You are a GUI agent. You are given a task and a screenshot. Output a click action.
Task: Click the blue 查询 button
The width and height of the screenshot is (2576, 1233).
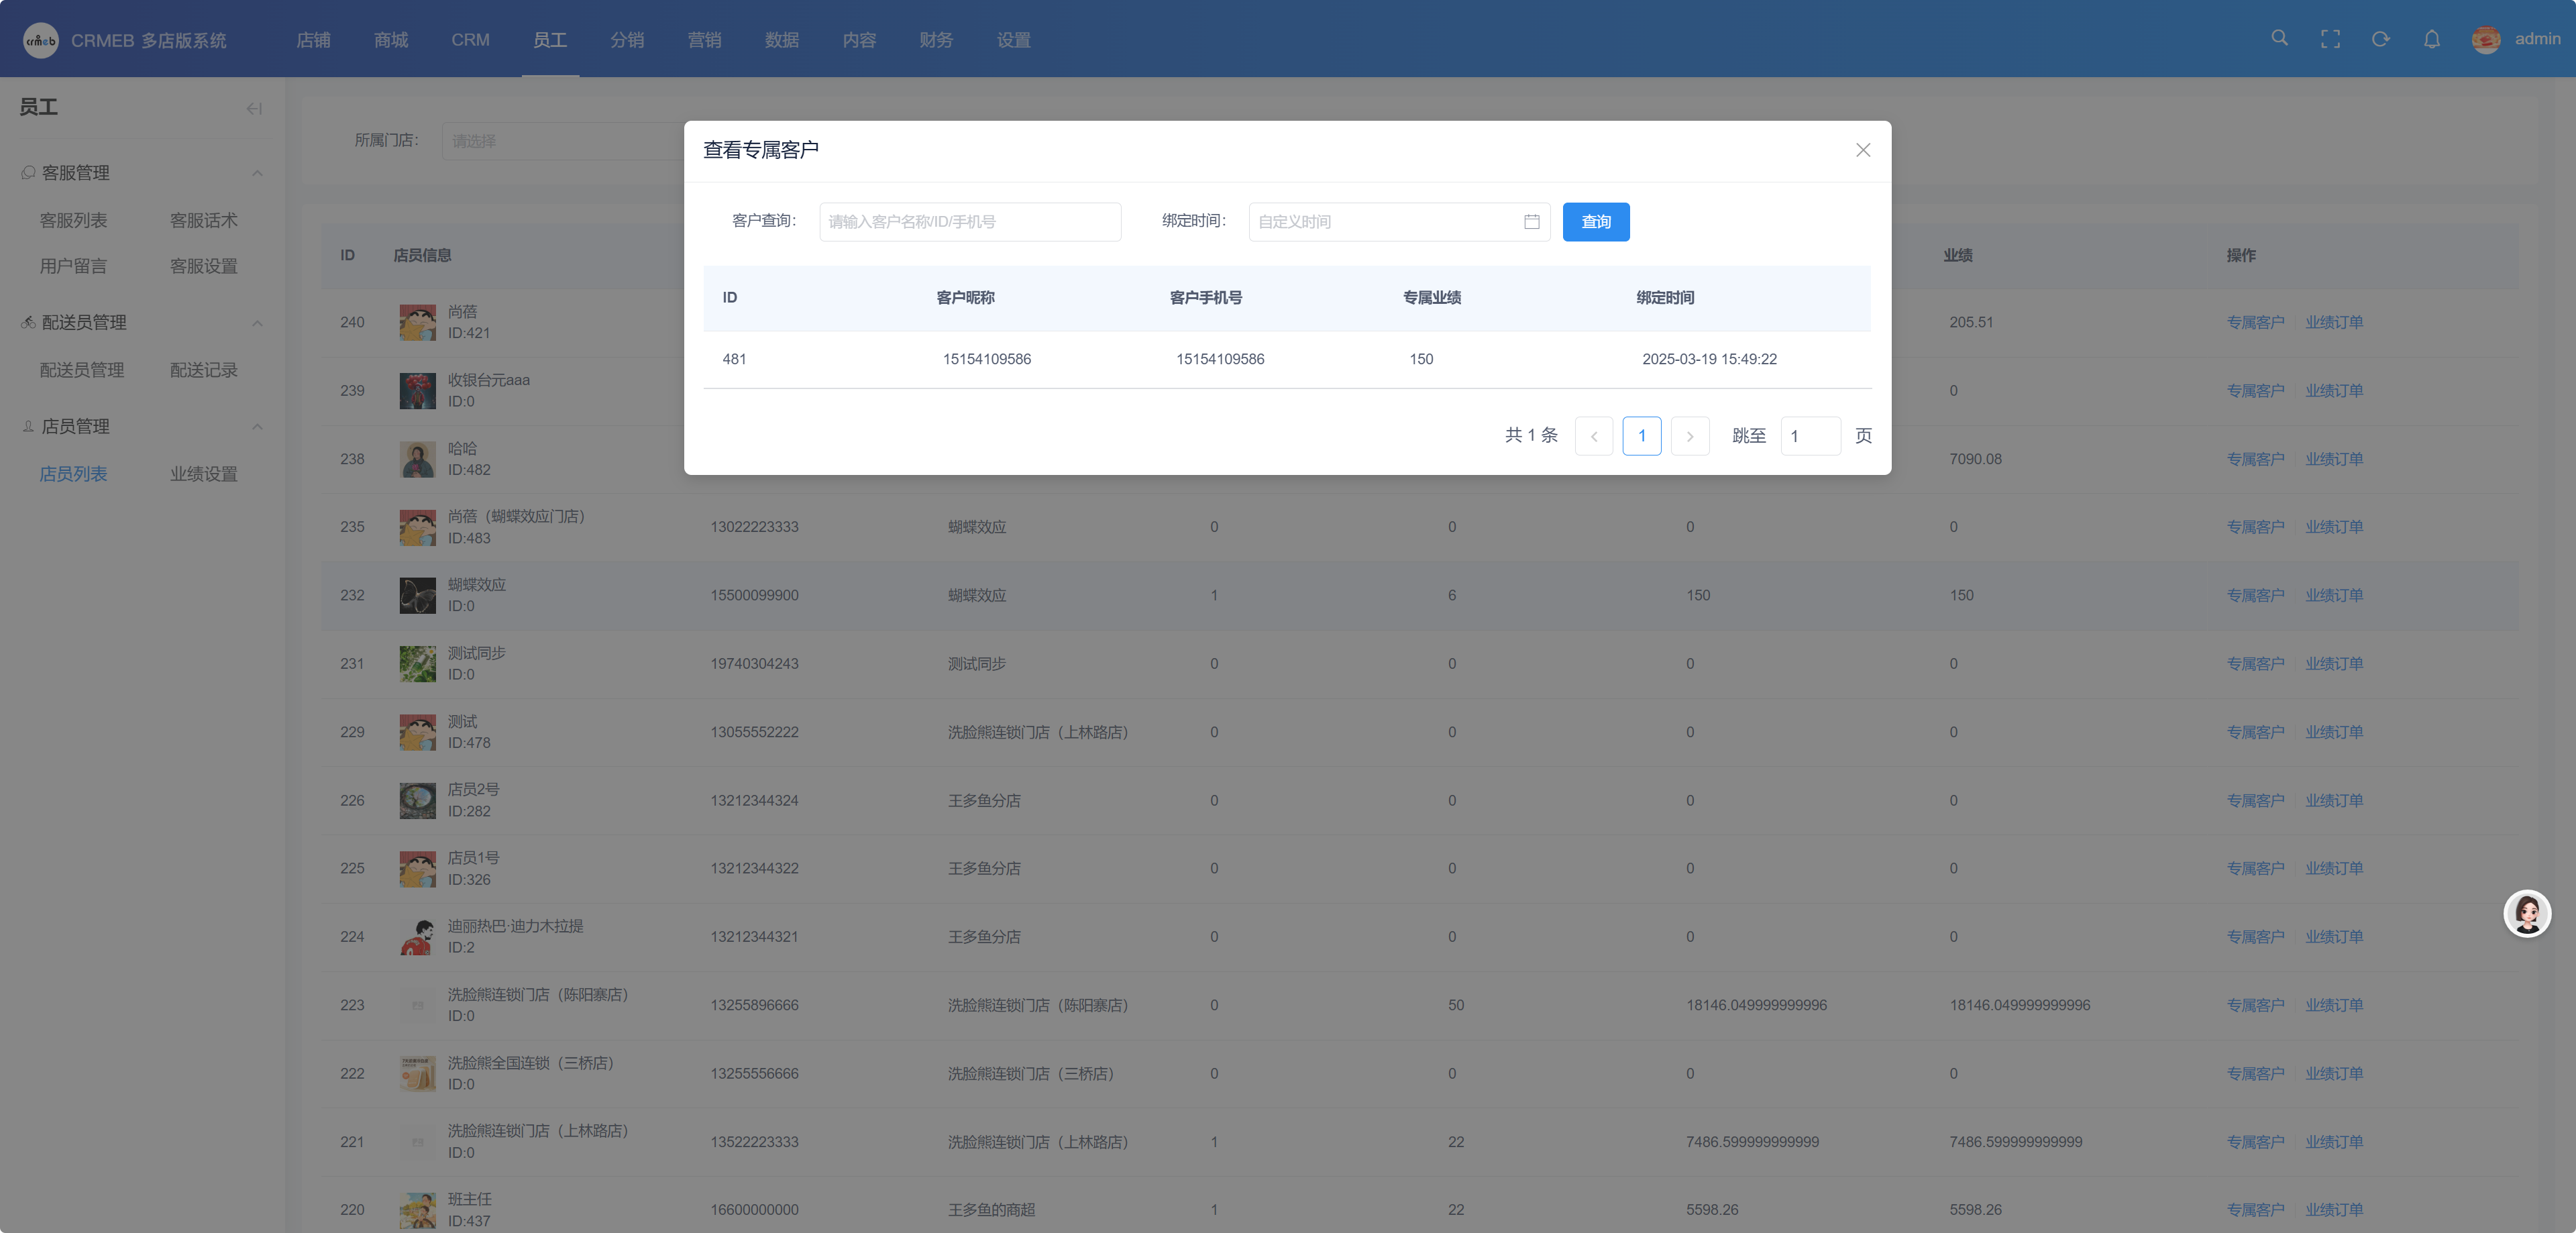tap(1596, 222)
